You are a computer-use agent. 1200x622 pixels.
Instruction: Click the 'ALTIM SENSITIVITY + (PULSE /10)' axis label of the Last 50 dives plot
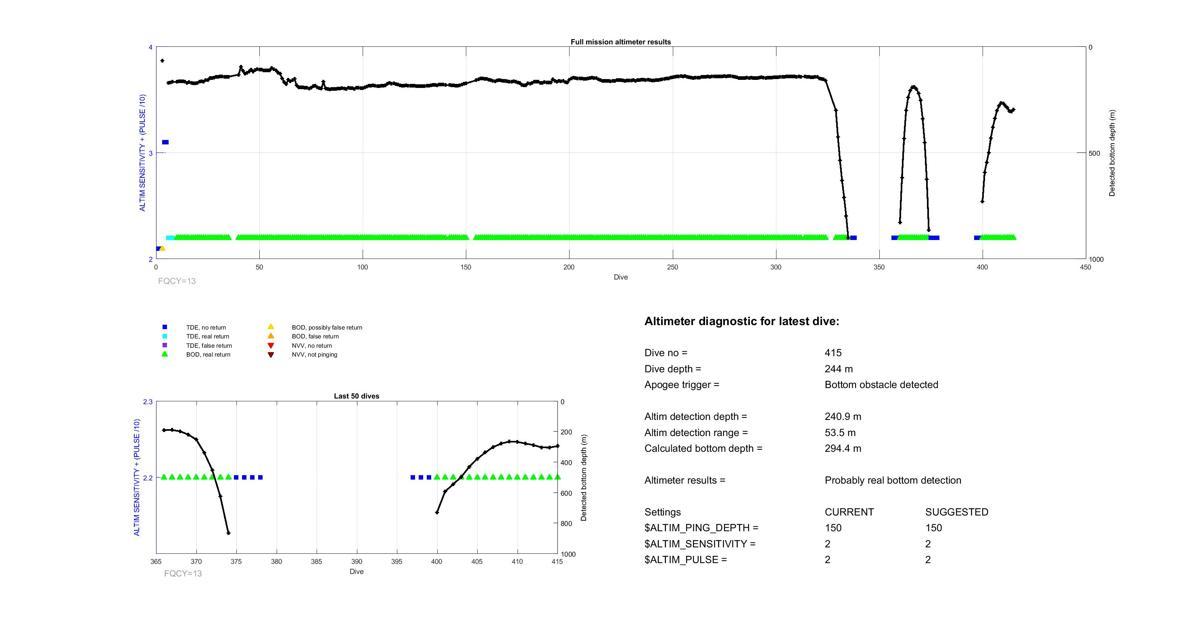pyautogui.click(x=137, y=478)
